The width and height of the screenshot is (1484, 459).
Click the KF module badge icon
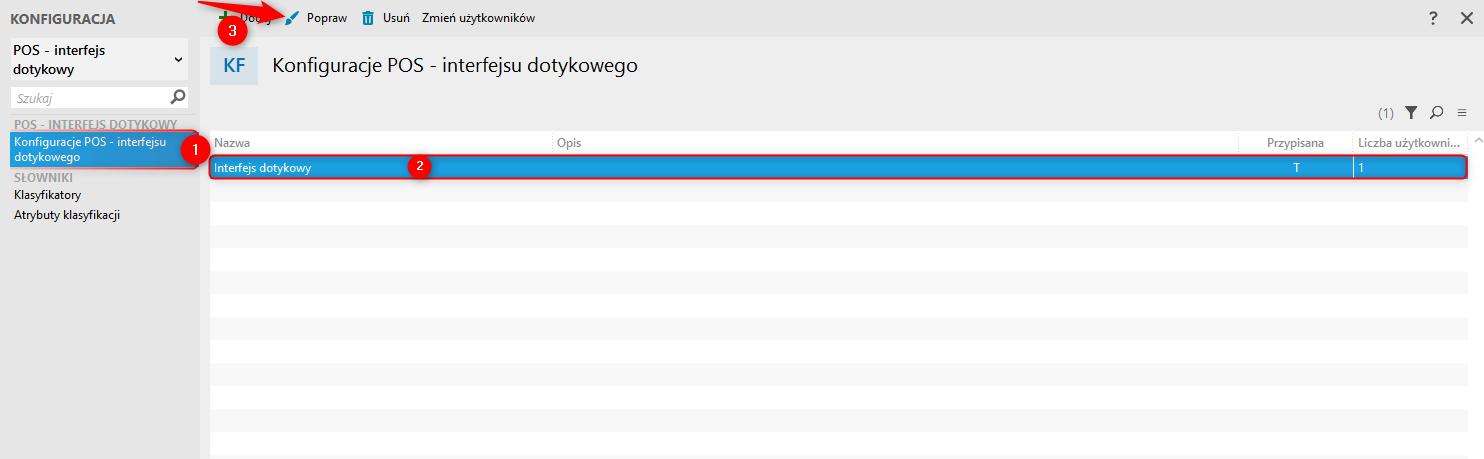(233, 66)
